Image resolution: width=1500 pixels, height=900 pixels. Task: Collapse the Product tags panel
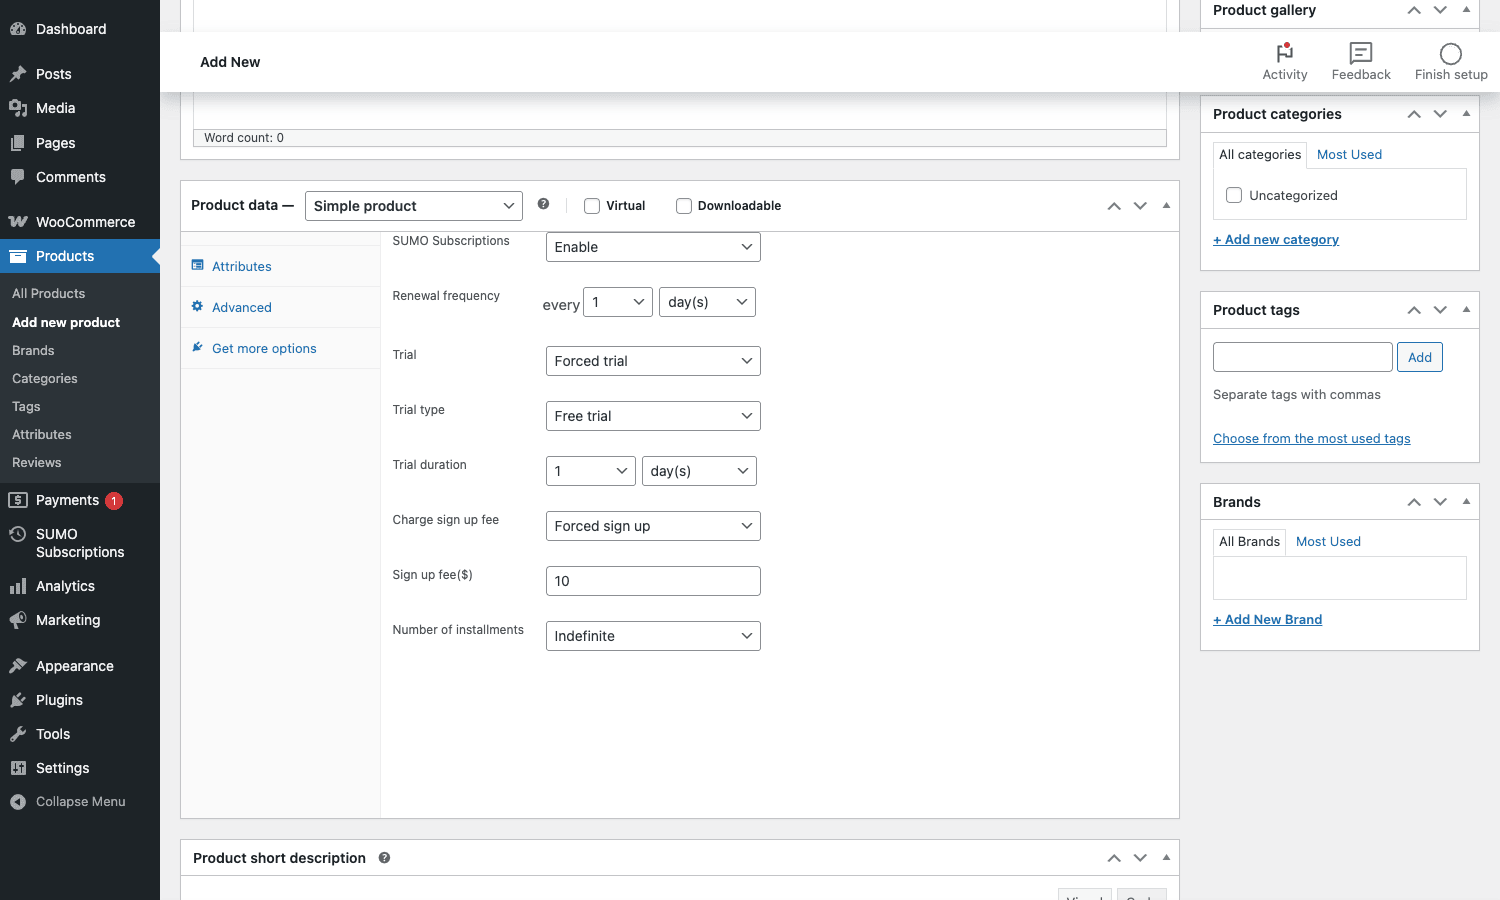tap(1466, 309)
